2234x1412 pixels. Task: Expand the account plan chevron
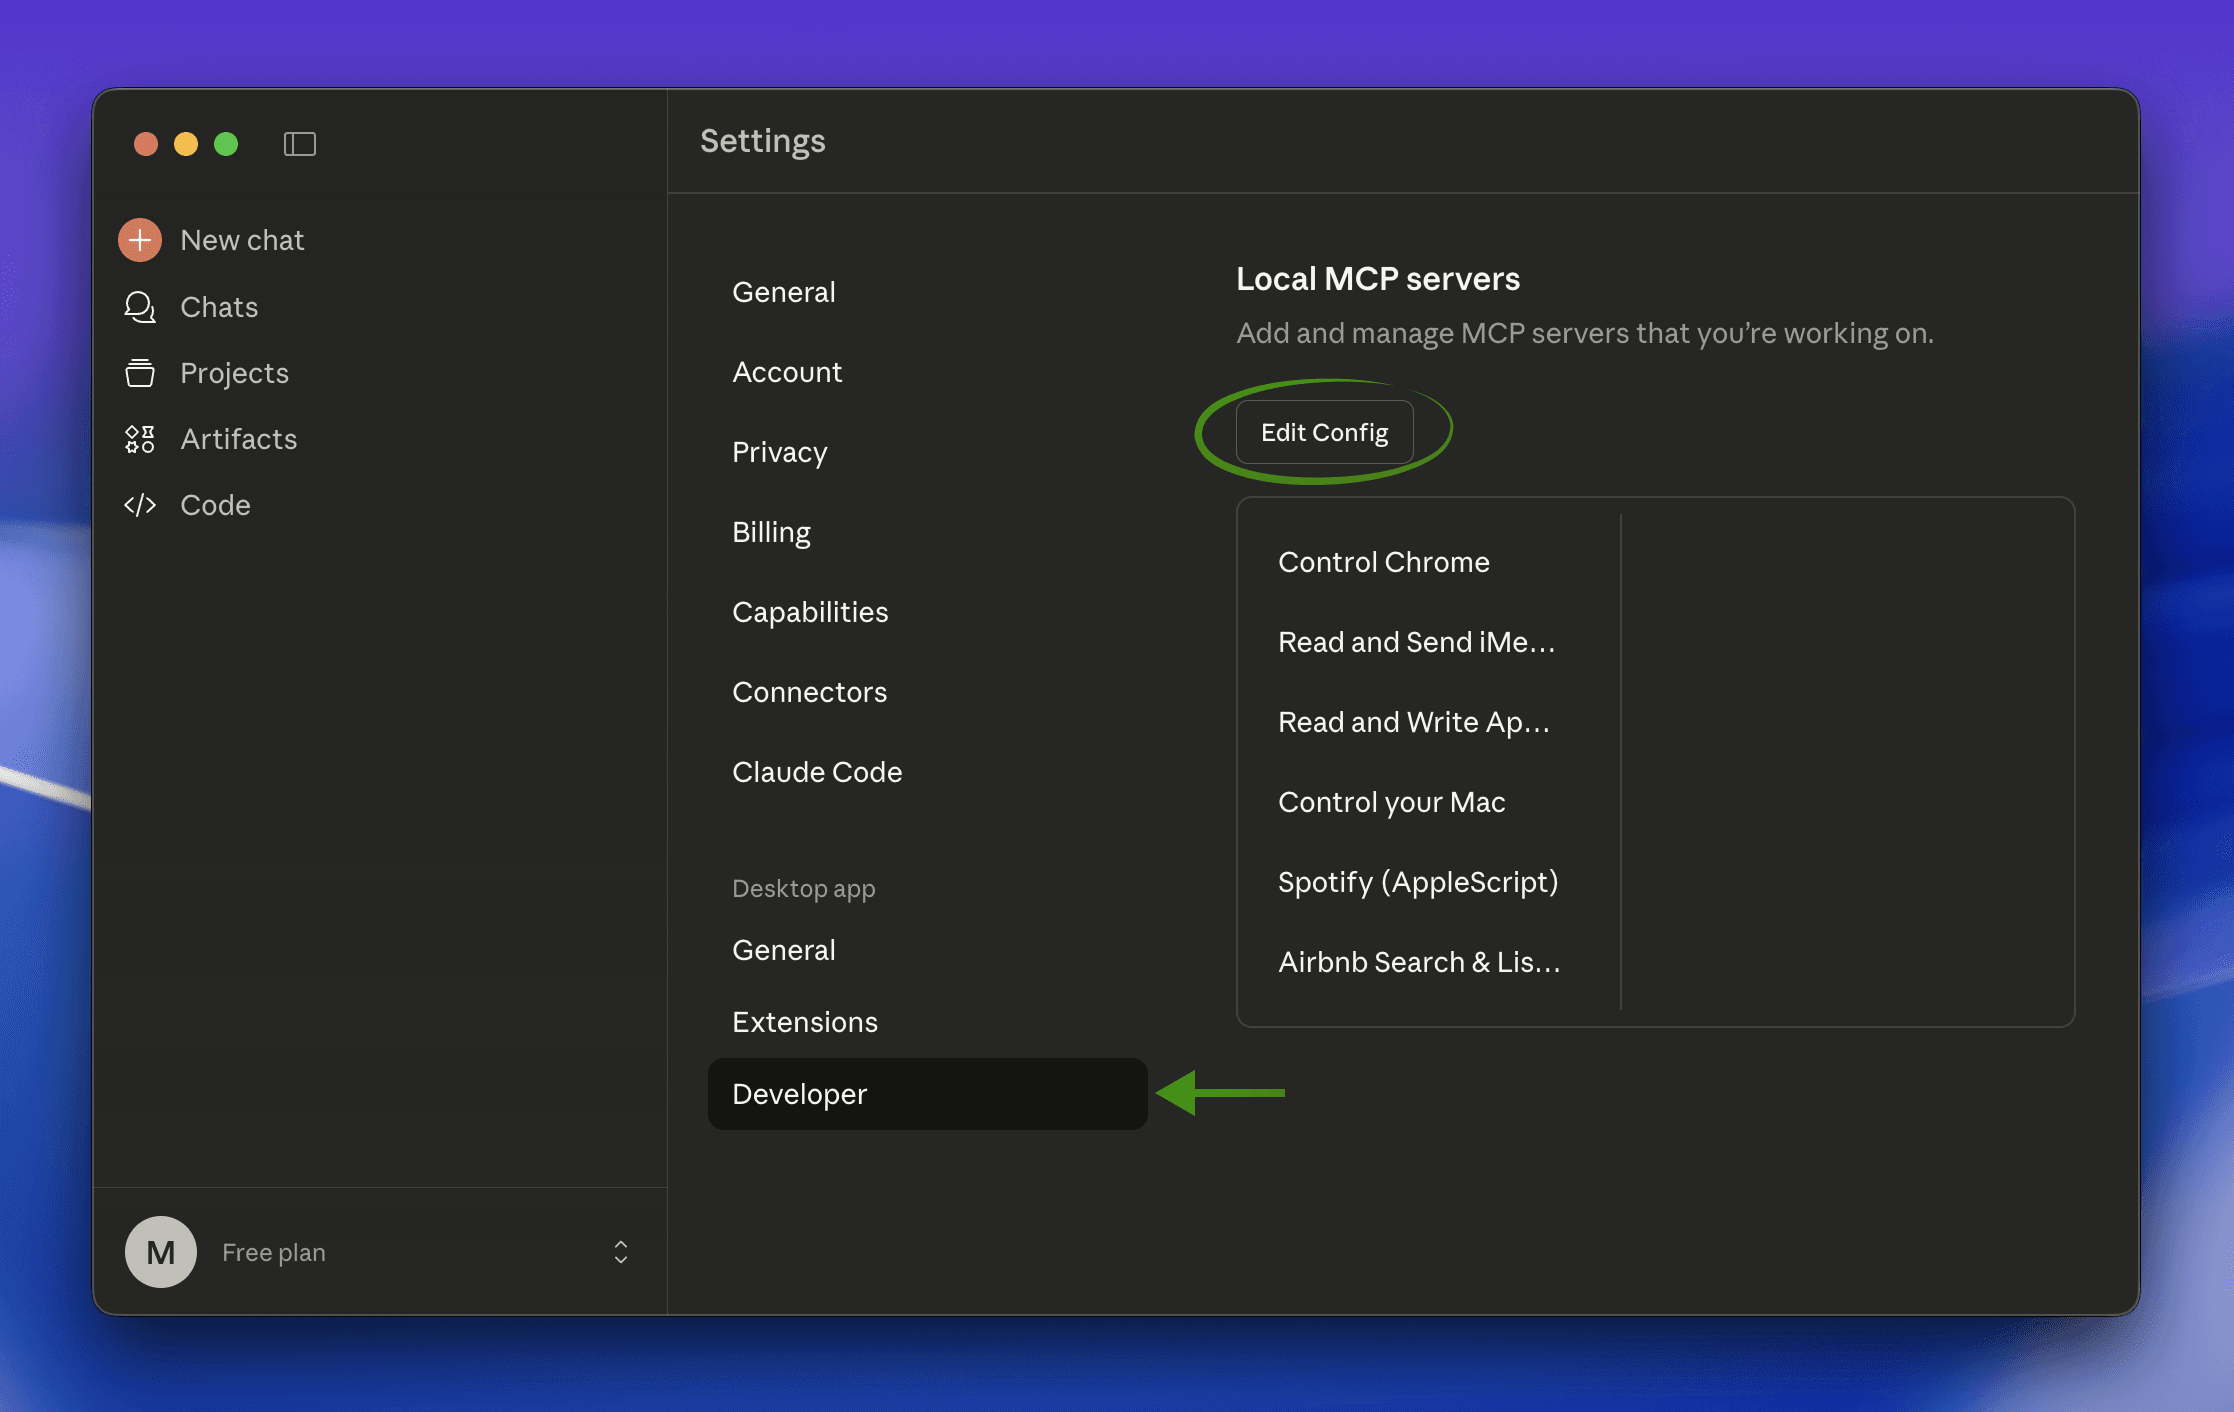pos(621,1252)
